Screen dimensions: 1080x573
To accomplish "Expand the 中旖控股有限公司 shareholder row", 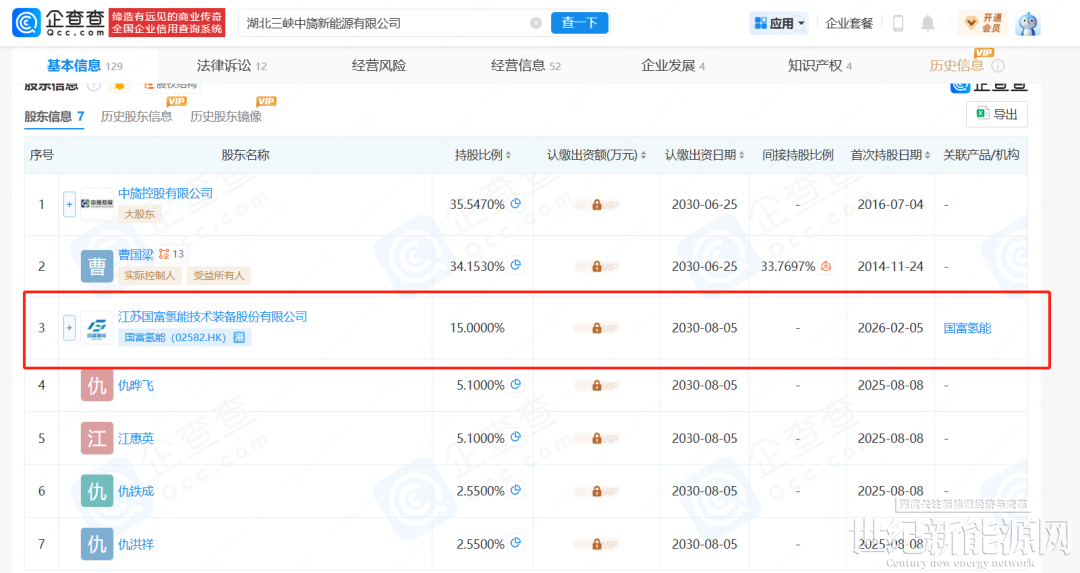I will tap(69, 204).
